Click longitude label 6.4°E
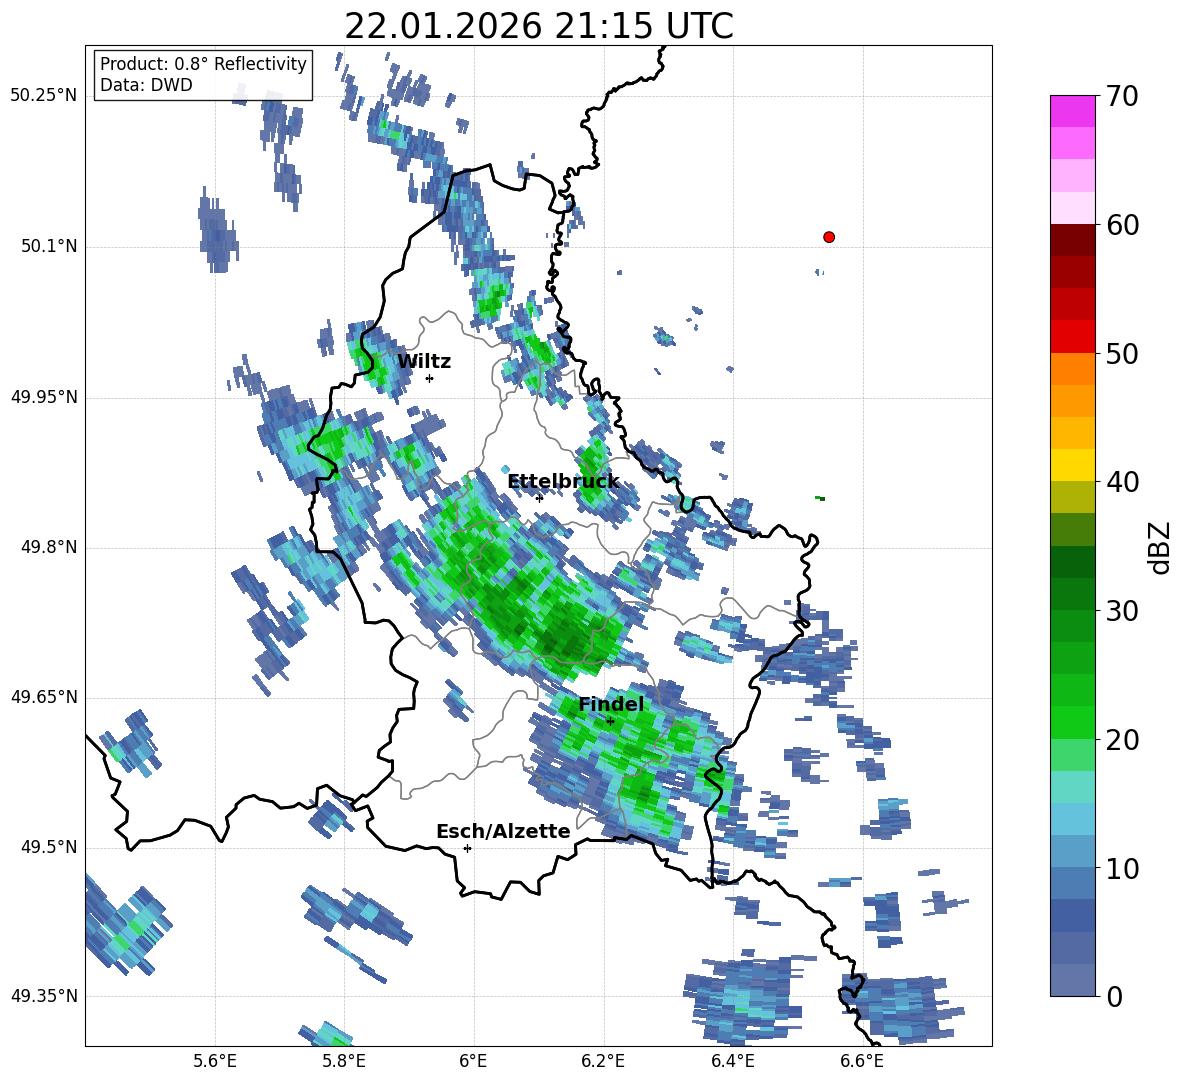The width and height of the screenshot is (1184, 1081). coord(732,1061)
